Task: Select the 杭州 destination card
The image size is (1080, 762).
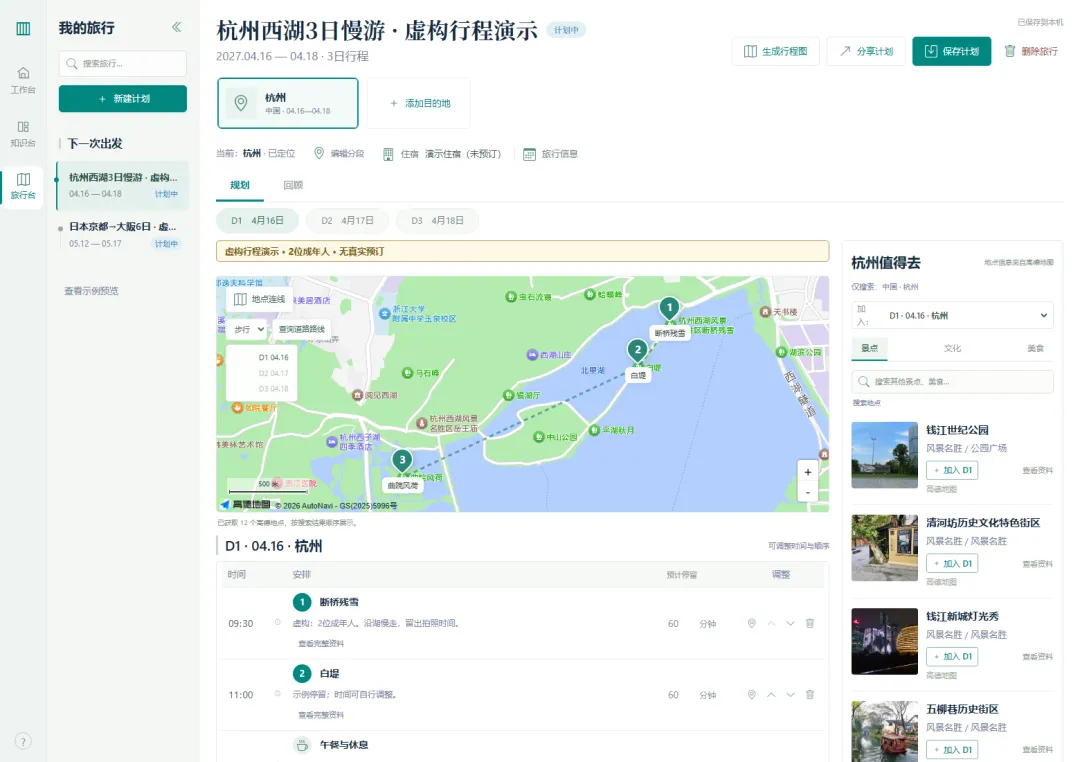Action: click(288, 103)
